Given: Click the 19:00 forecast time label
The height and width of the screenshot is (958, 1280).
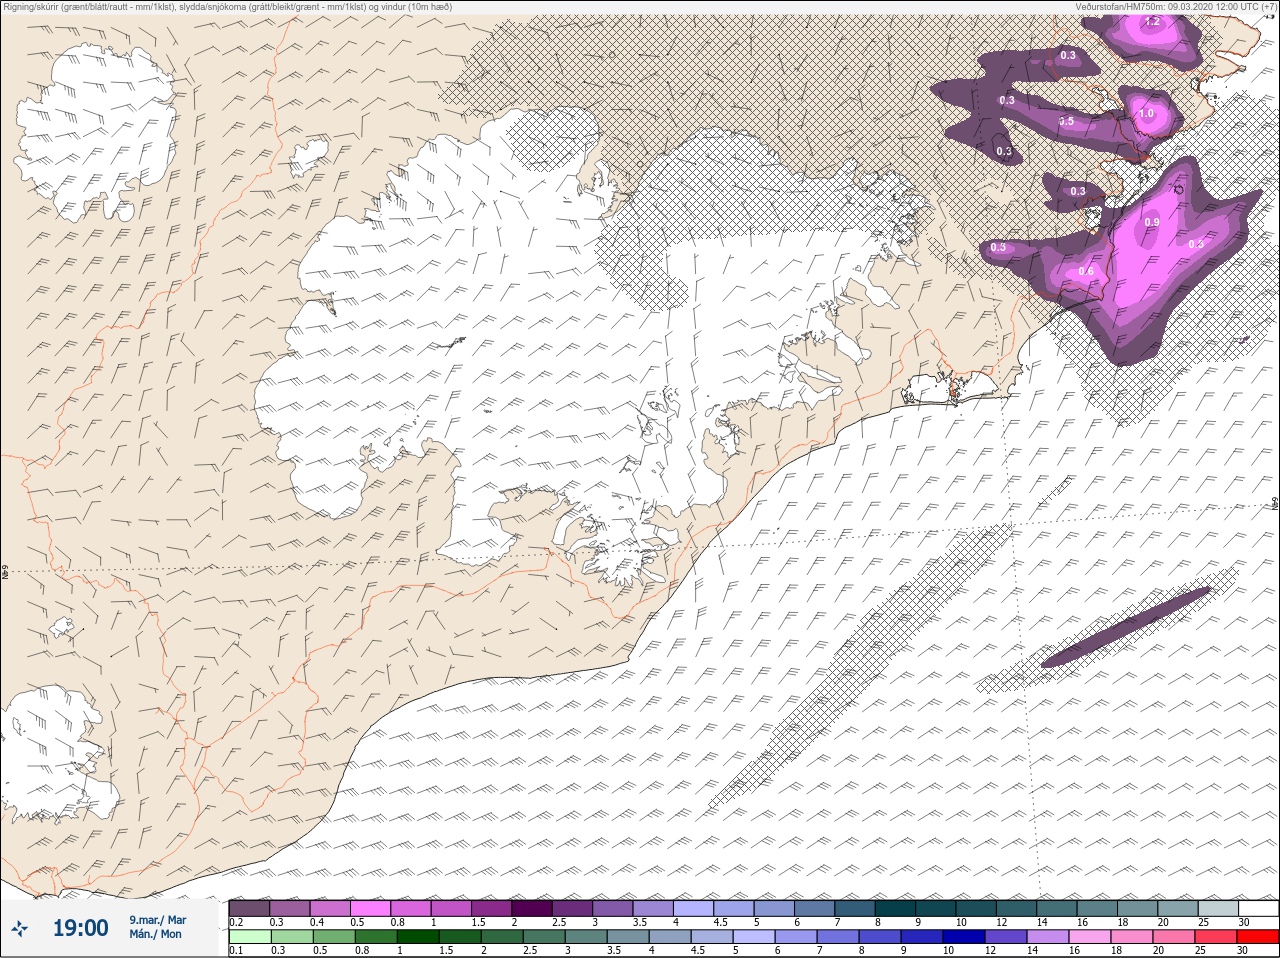Looking at the screenshot, I should pos(80,928).
